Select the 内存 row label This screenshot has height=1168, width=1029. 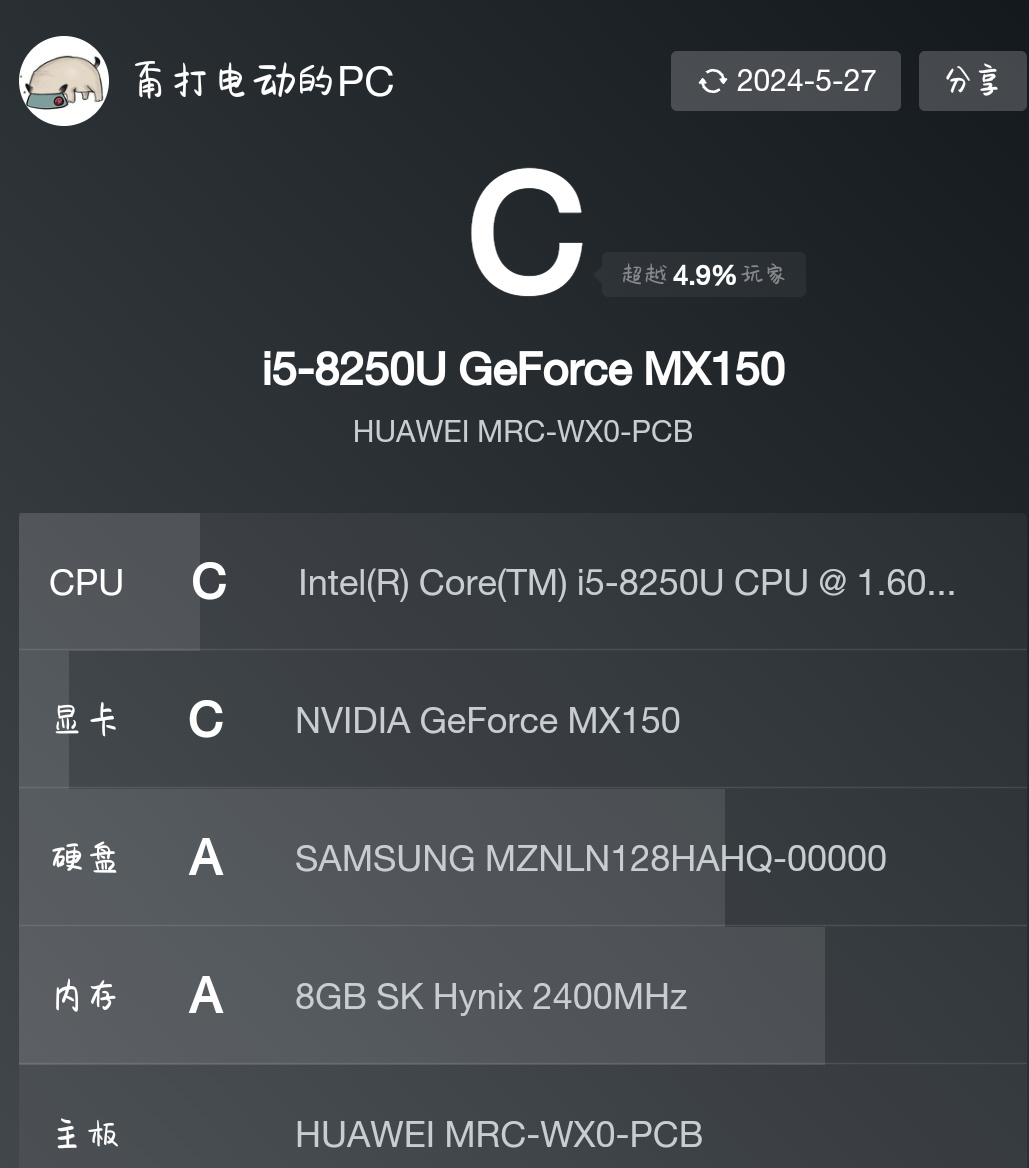pos(86,996)
